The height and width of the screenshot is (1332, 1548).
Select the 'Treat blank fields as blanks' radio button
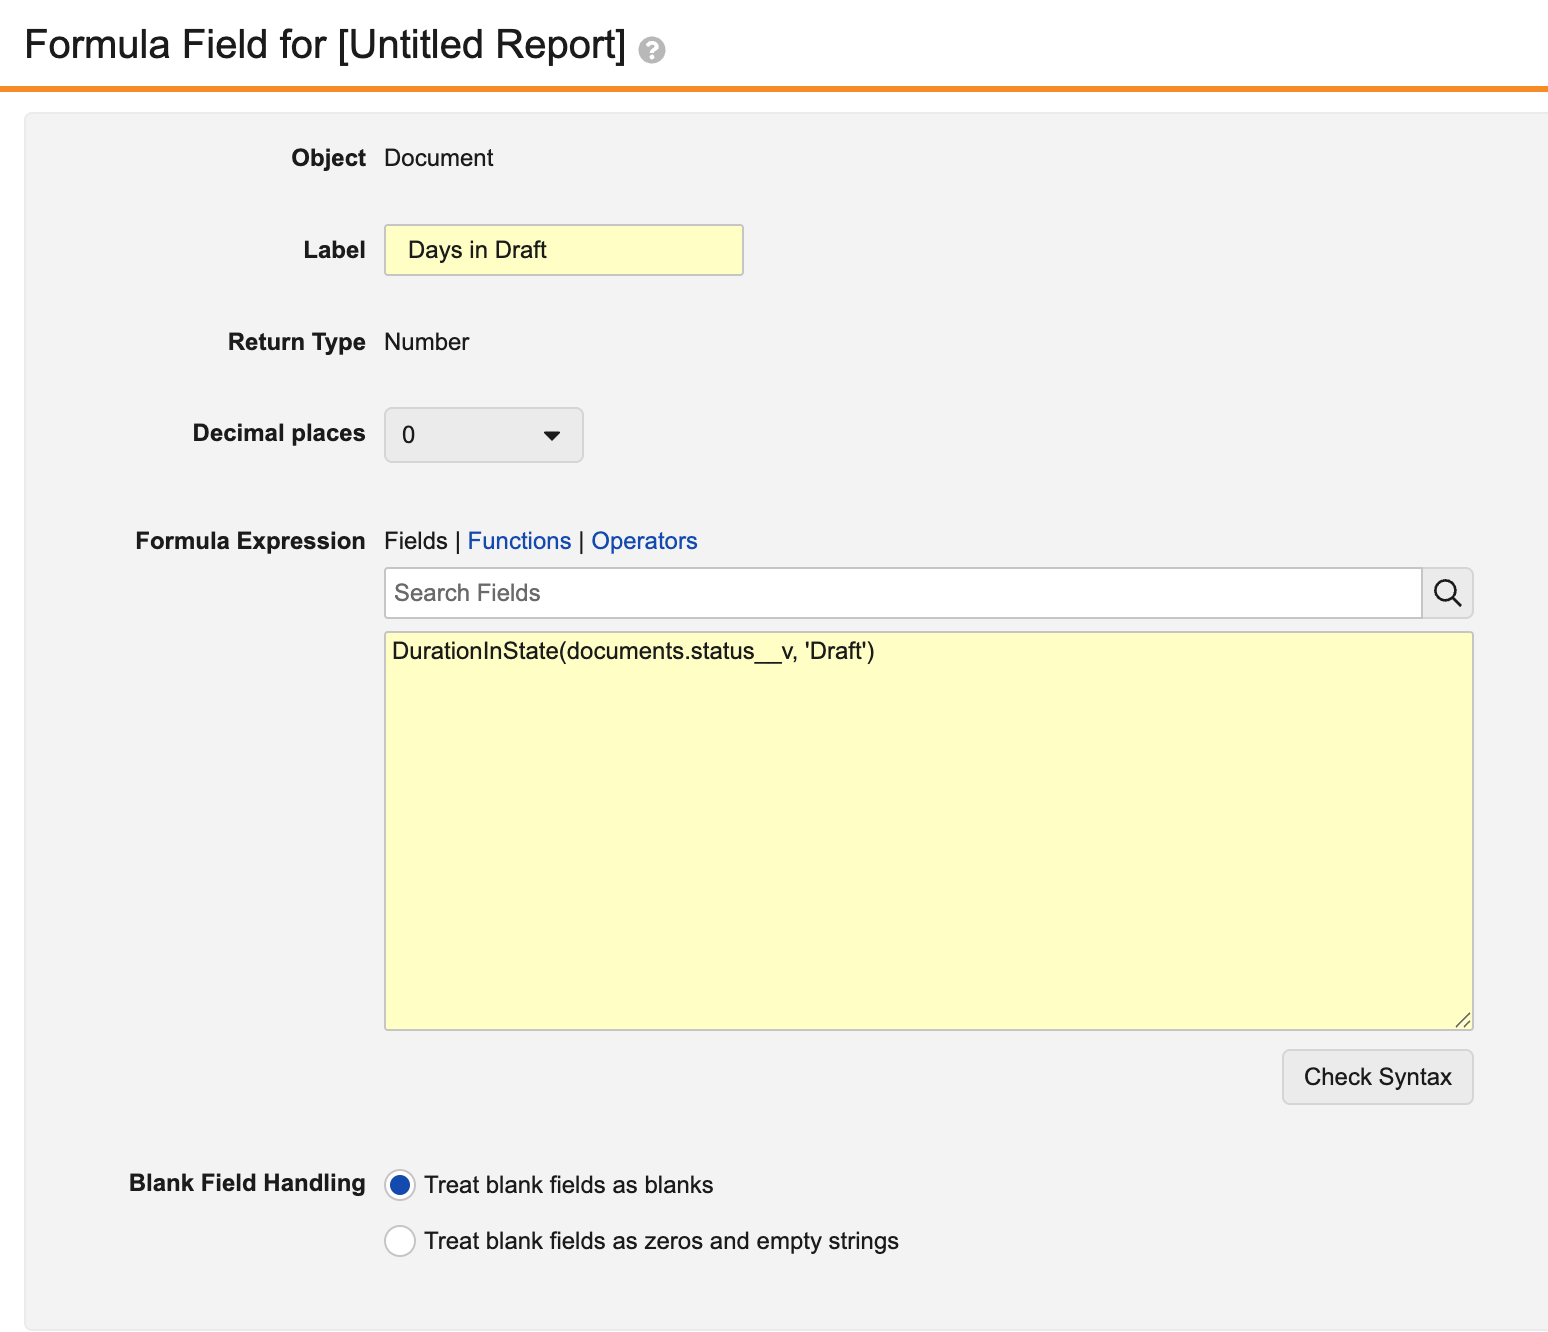click(x=400, y=1185)
